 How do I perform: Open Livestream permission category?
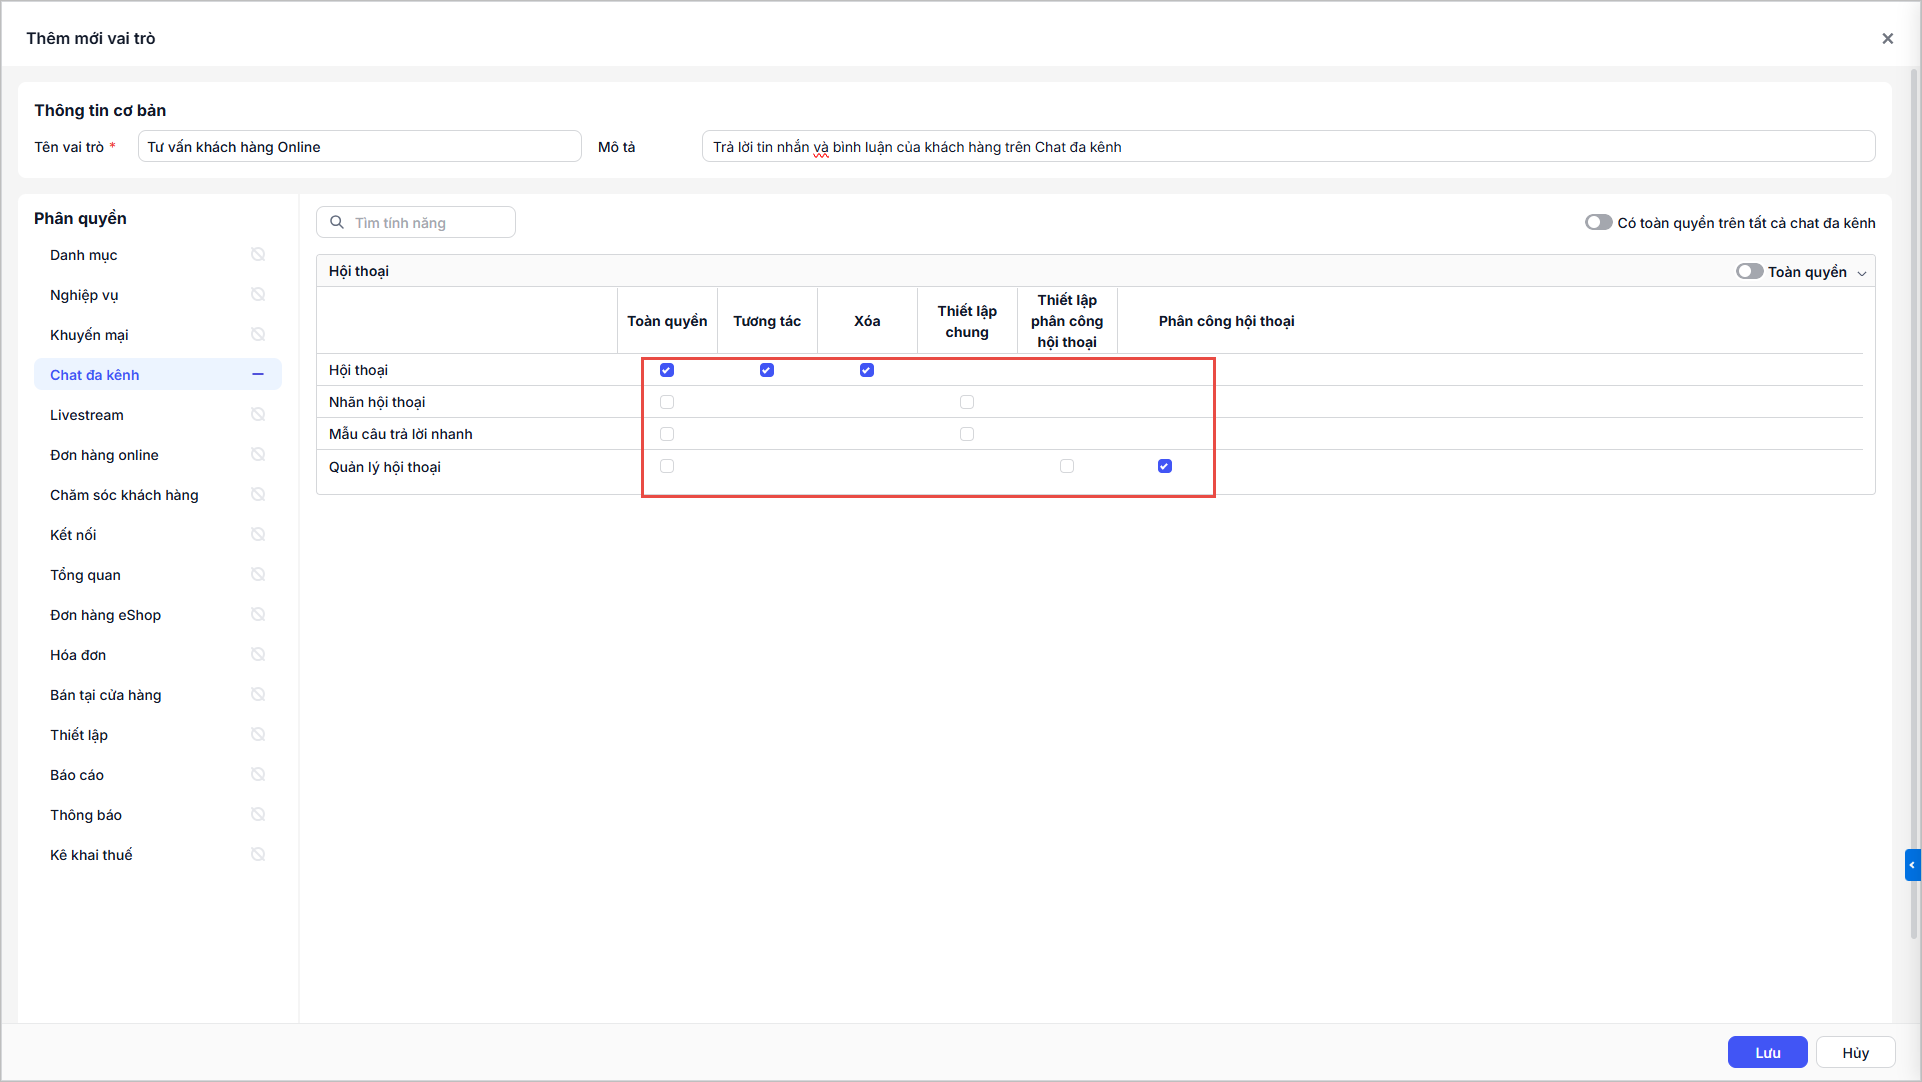click(157, 415)
